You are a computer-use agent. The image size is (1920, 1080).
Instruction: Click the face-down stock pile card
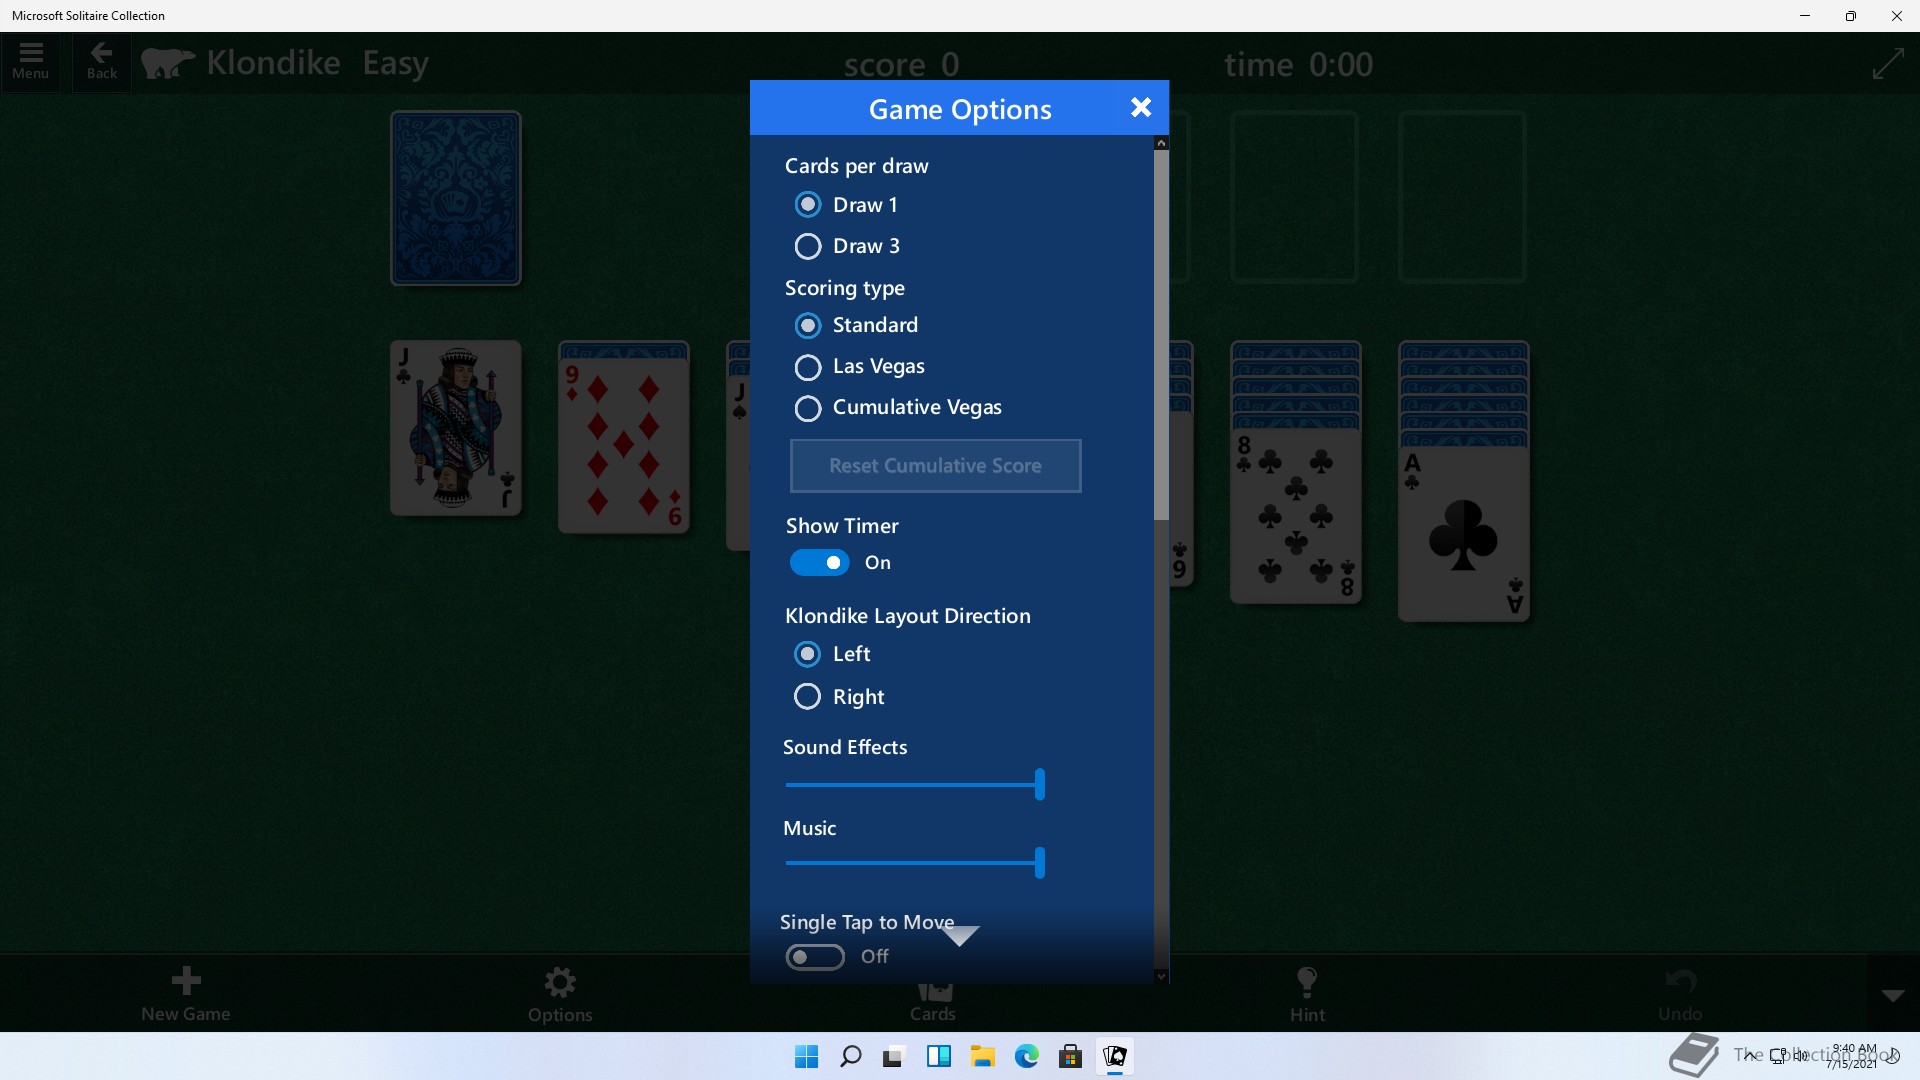pos(455,198)
